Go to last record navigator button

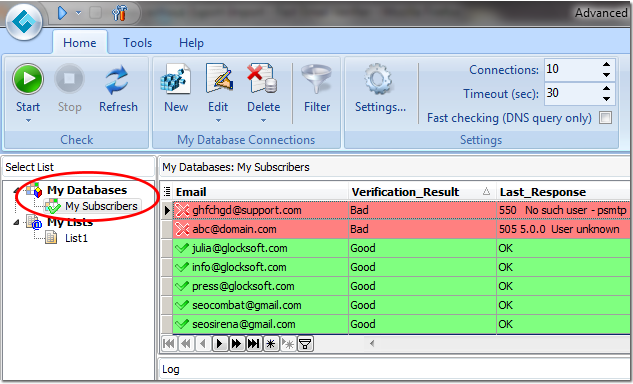coord(254,344)
